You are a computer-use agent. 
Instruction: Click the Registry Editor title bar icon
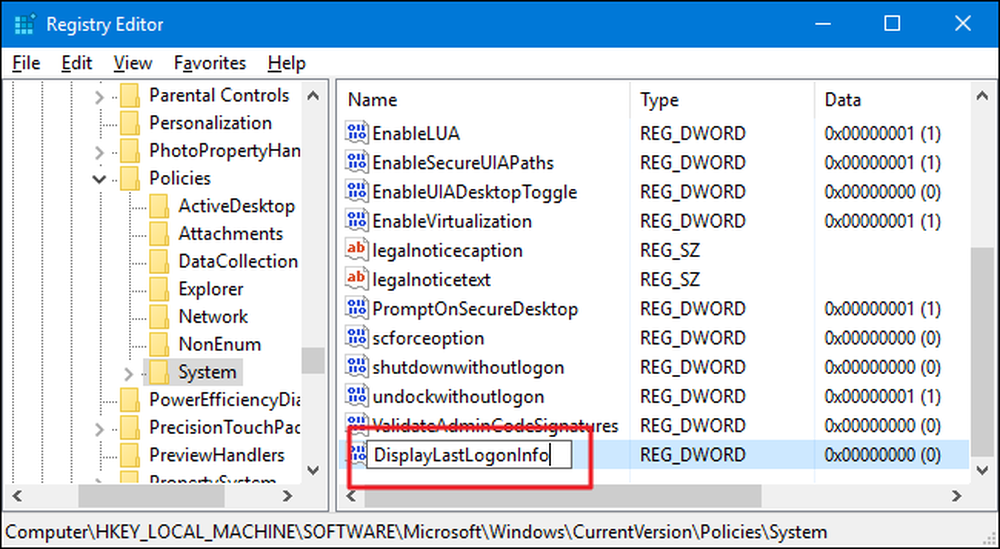coord(24,25)
